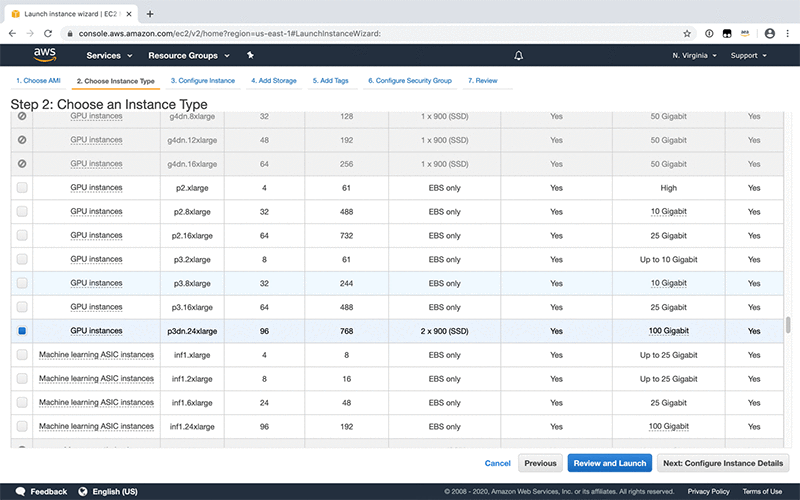800x500 pixels.
Task: Jump to step 3 Configure Instance
Action: click(203, 81)
